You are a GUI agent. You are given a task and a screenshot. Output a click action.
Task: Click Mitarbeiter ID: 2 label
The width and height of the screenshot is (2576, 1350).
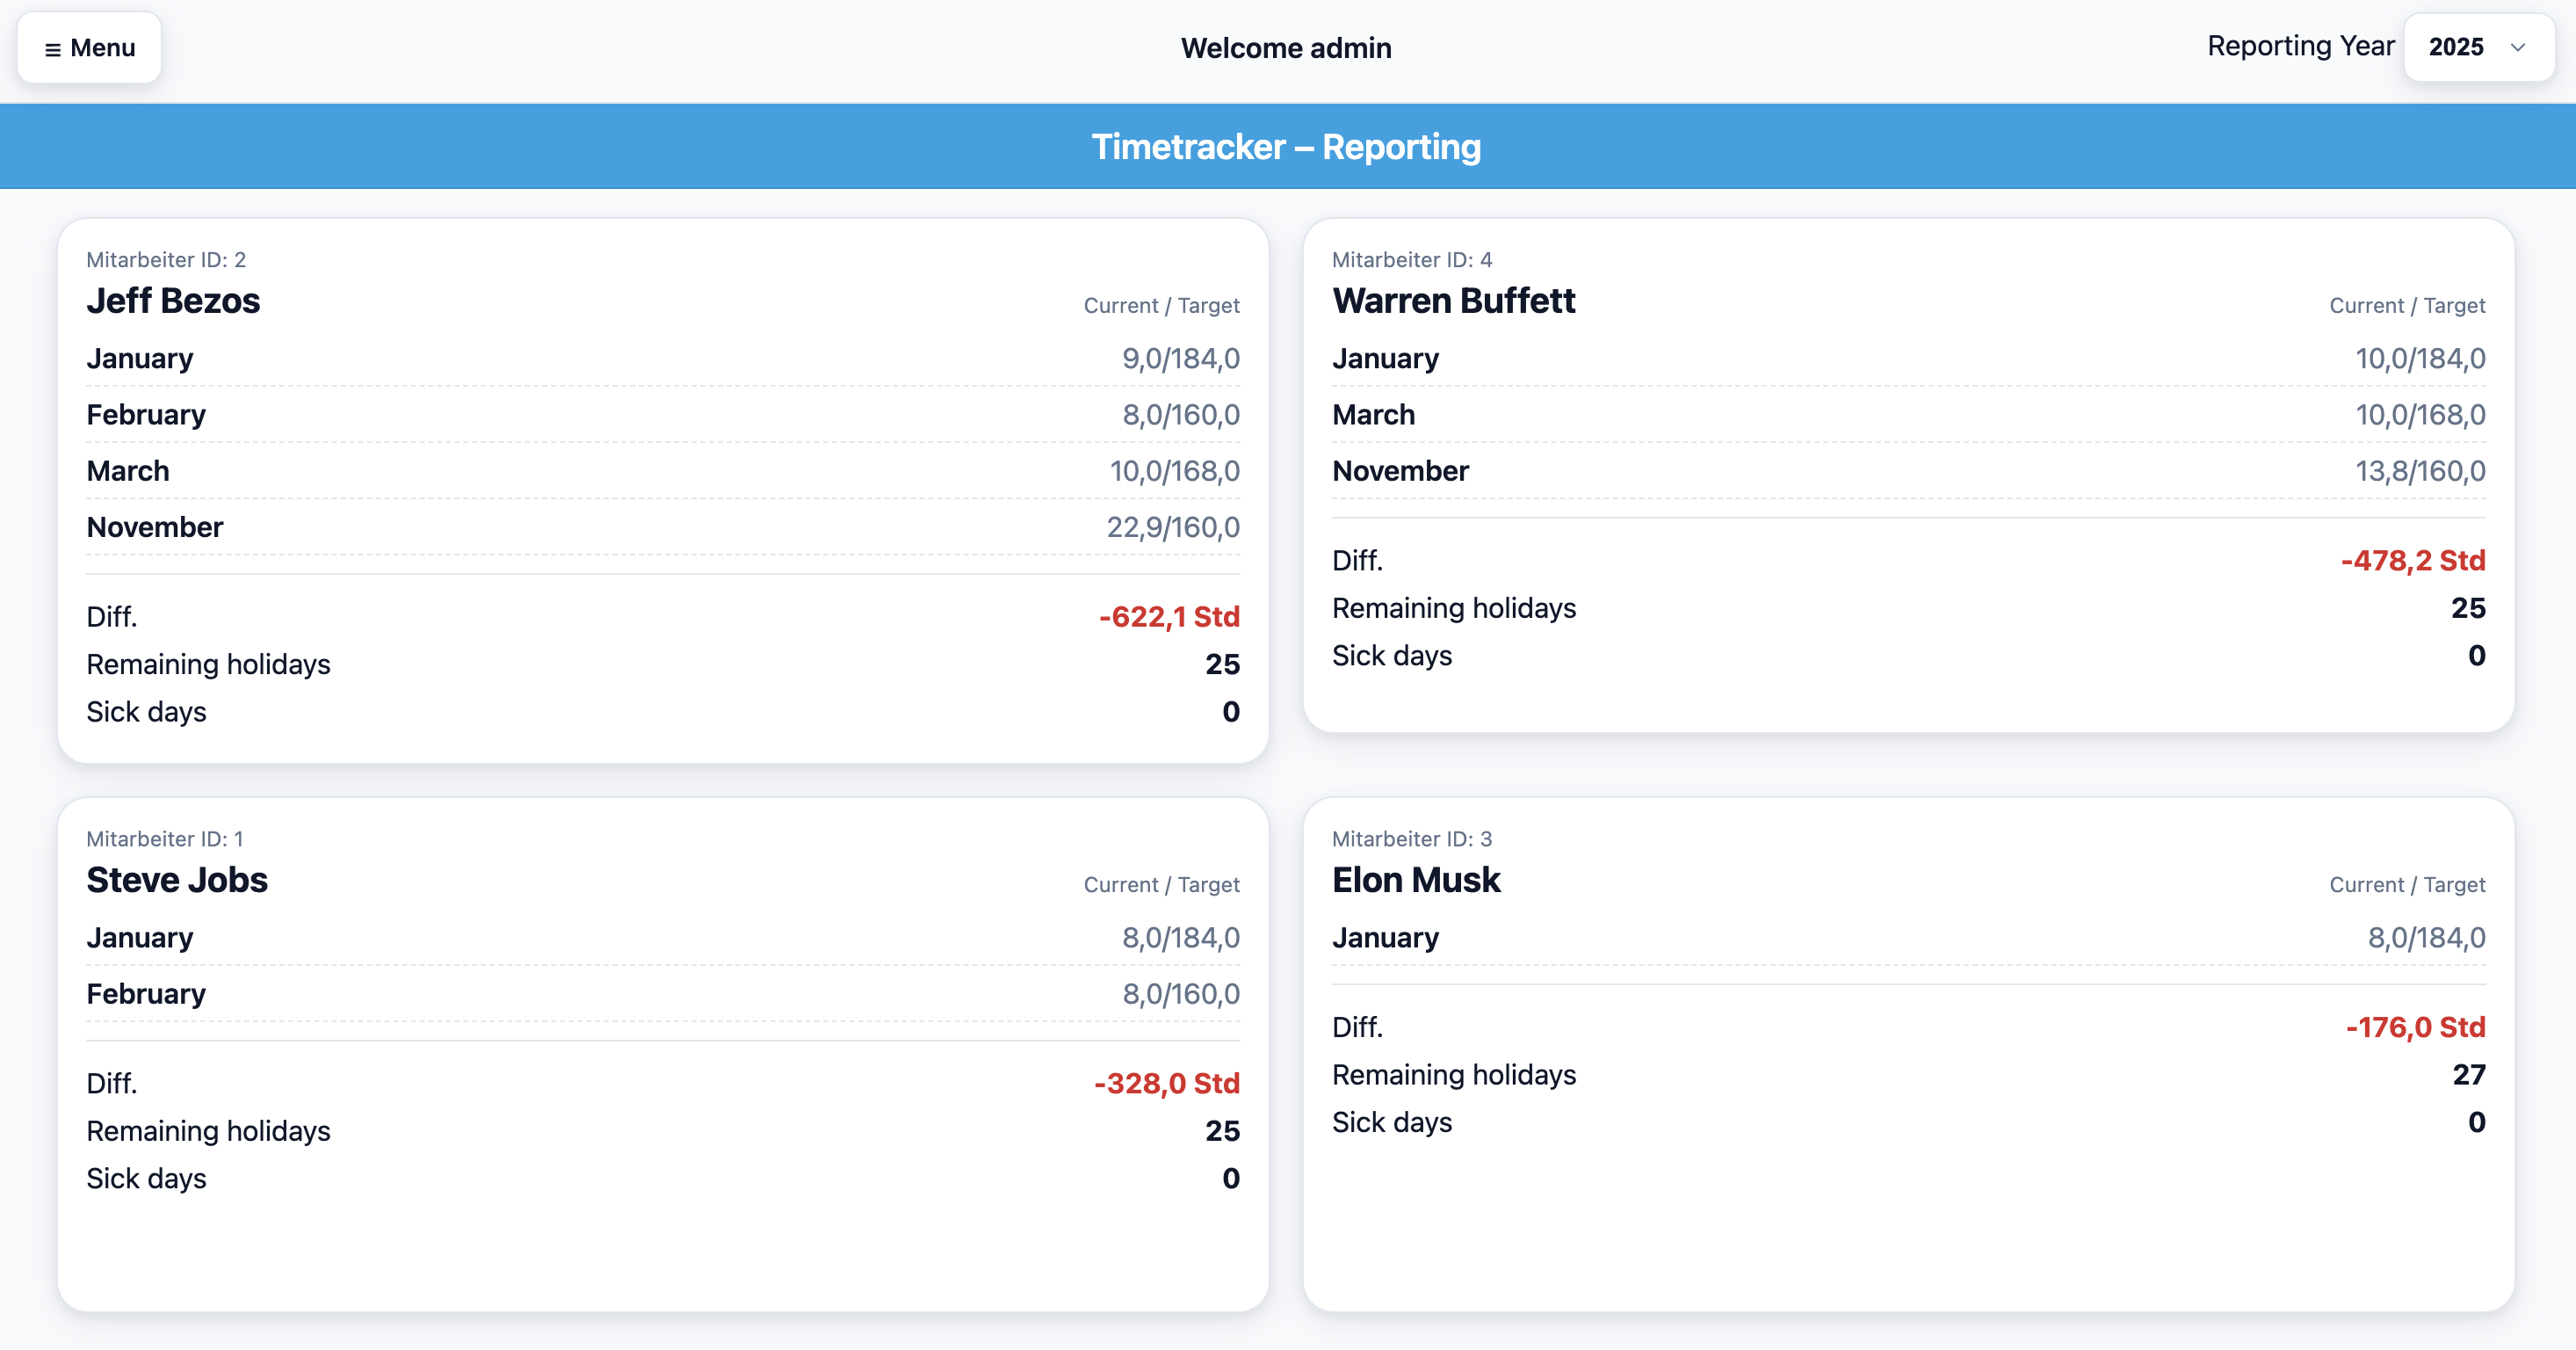[166, 260]
